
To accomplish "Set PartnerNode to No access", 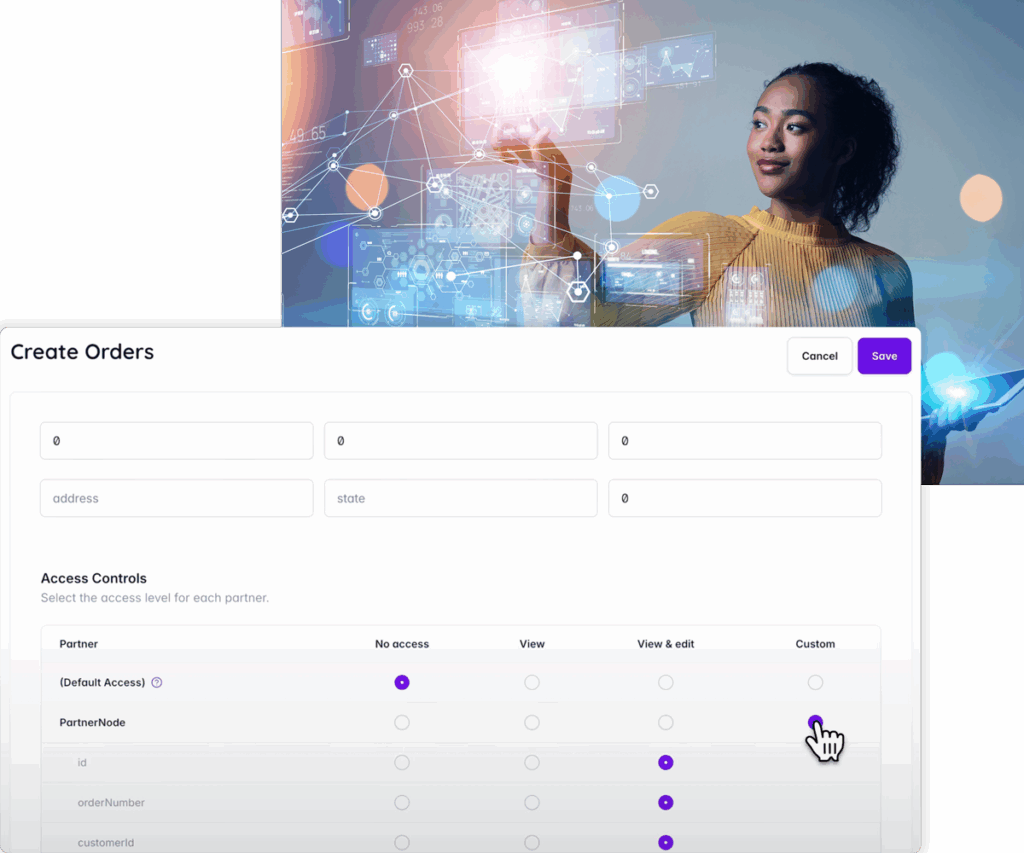I will (x=402, y=723).
